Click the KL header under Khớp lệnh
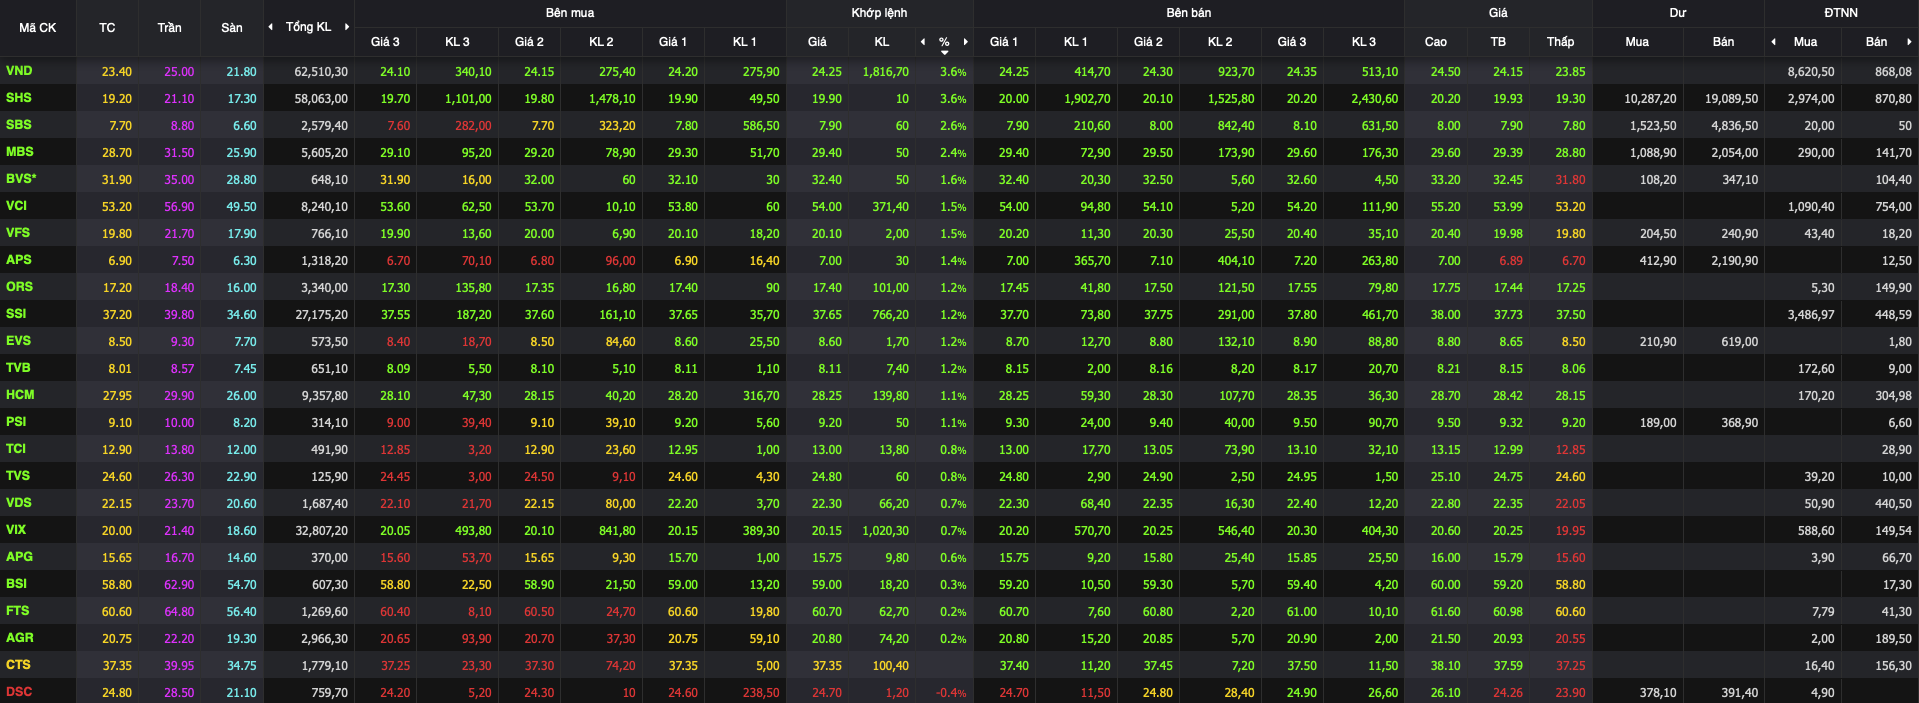 (882, 42)
